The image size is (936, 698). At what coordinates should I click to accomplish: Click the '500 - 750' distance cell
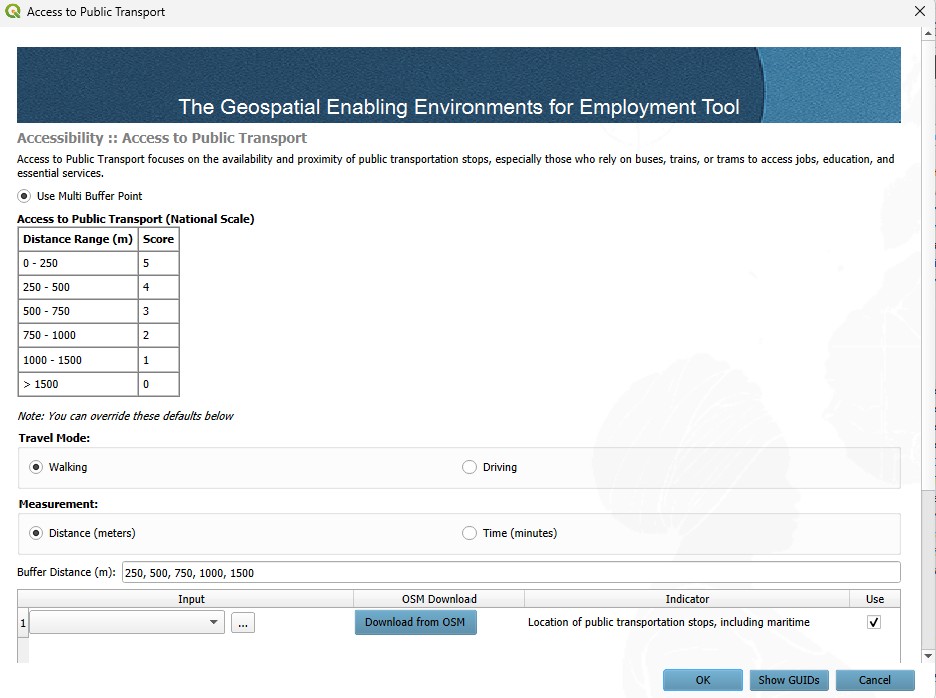pos(78,311)
